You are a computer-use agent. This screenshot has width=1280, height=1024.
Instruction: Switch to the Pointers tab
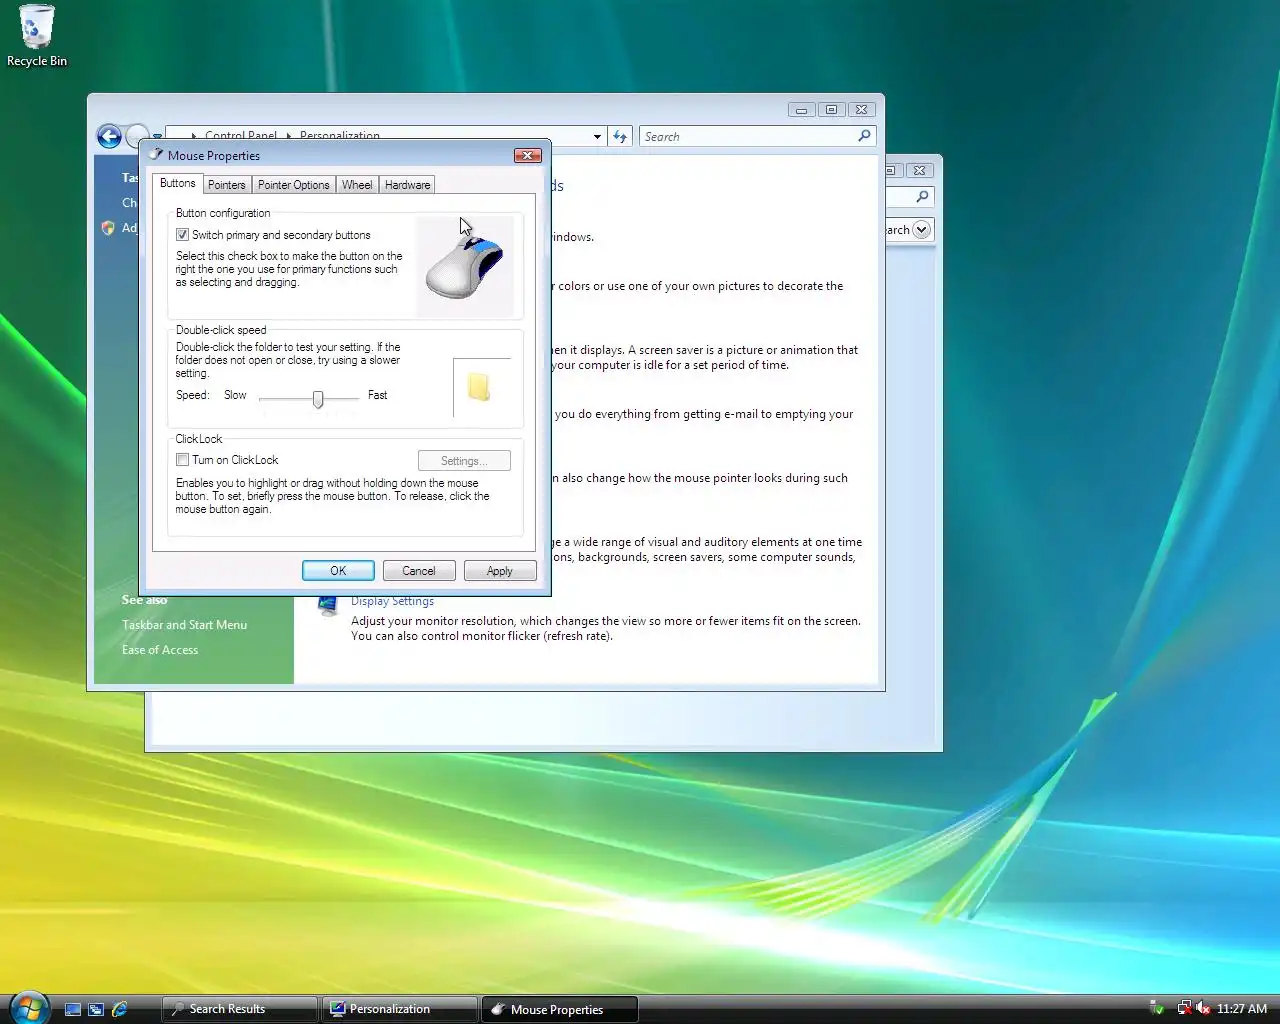(226, 185)
